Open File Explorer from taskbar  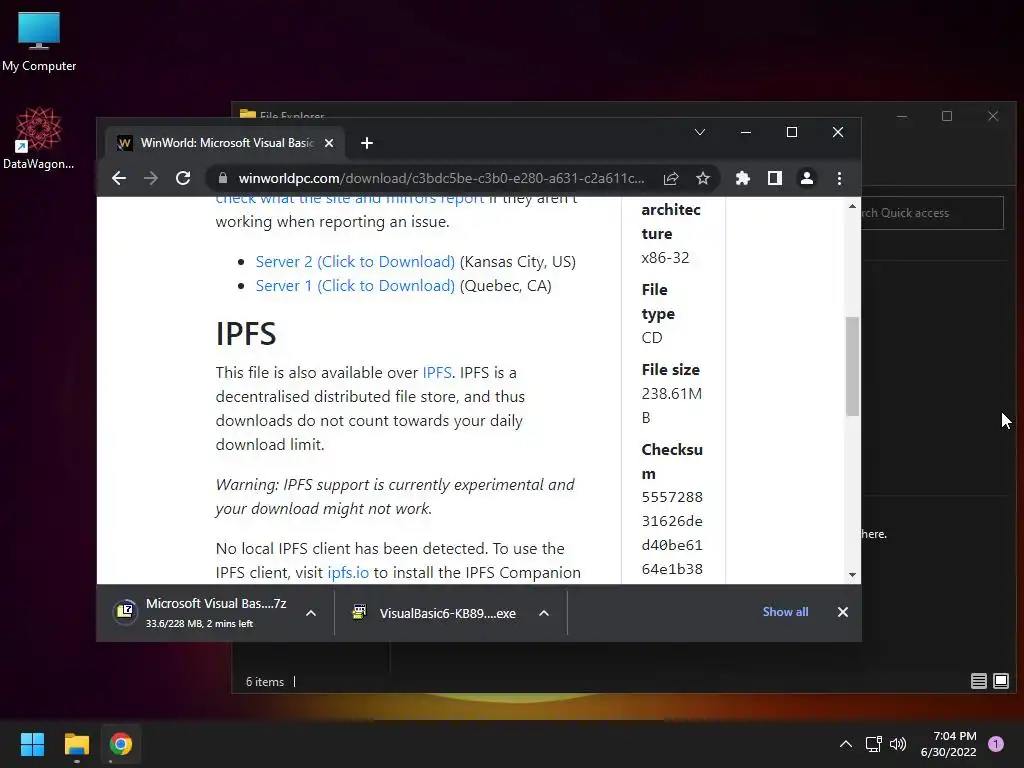point(76,744)
